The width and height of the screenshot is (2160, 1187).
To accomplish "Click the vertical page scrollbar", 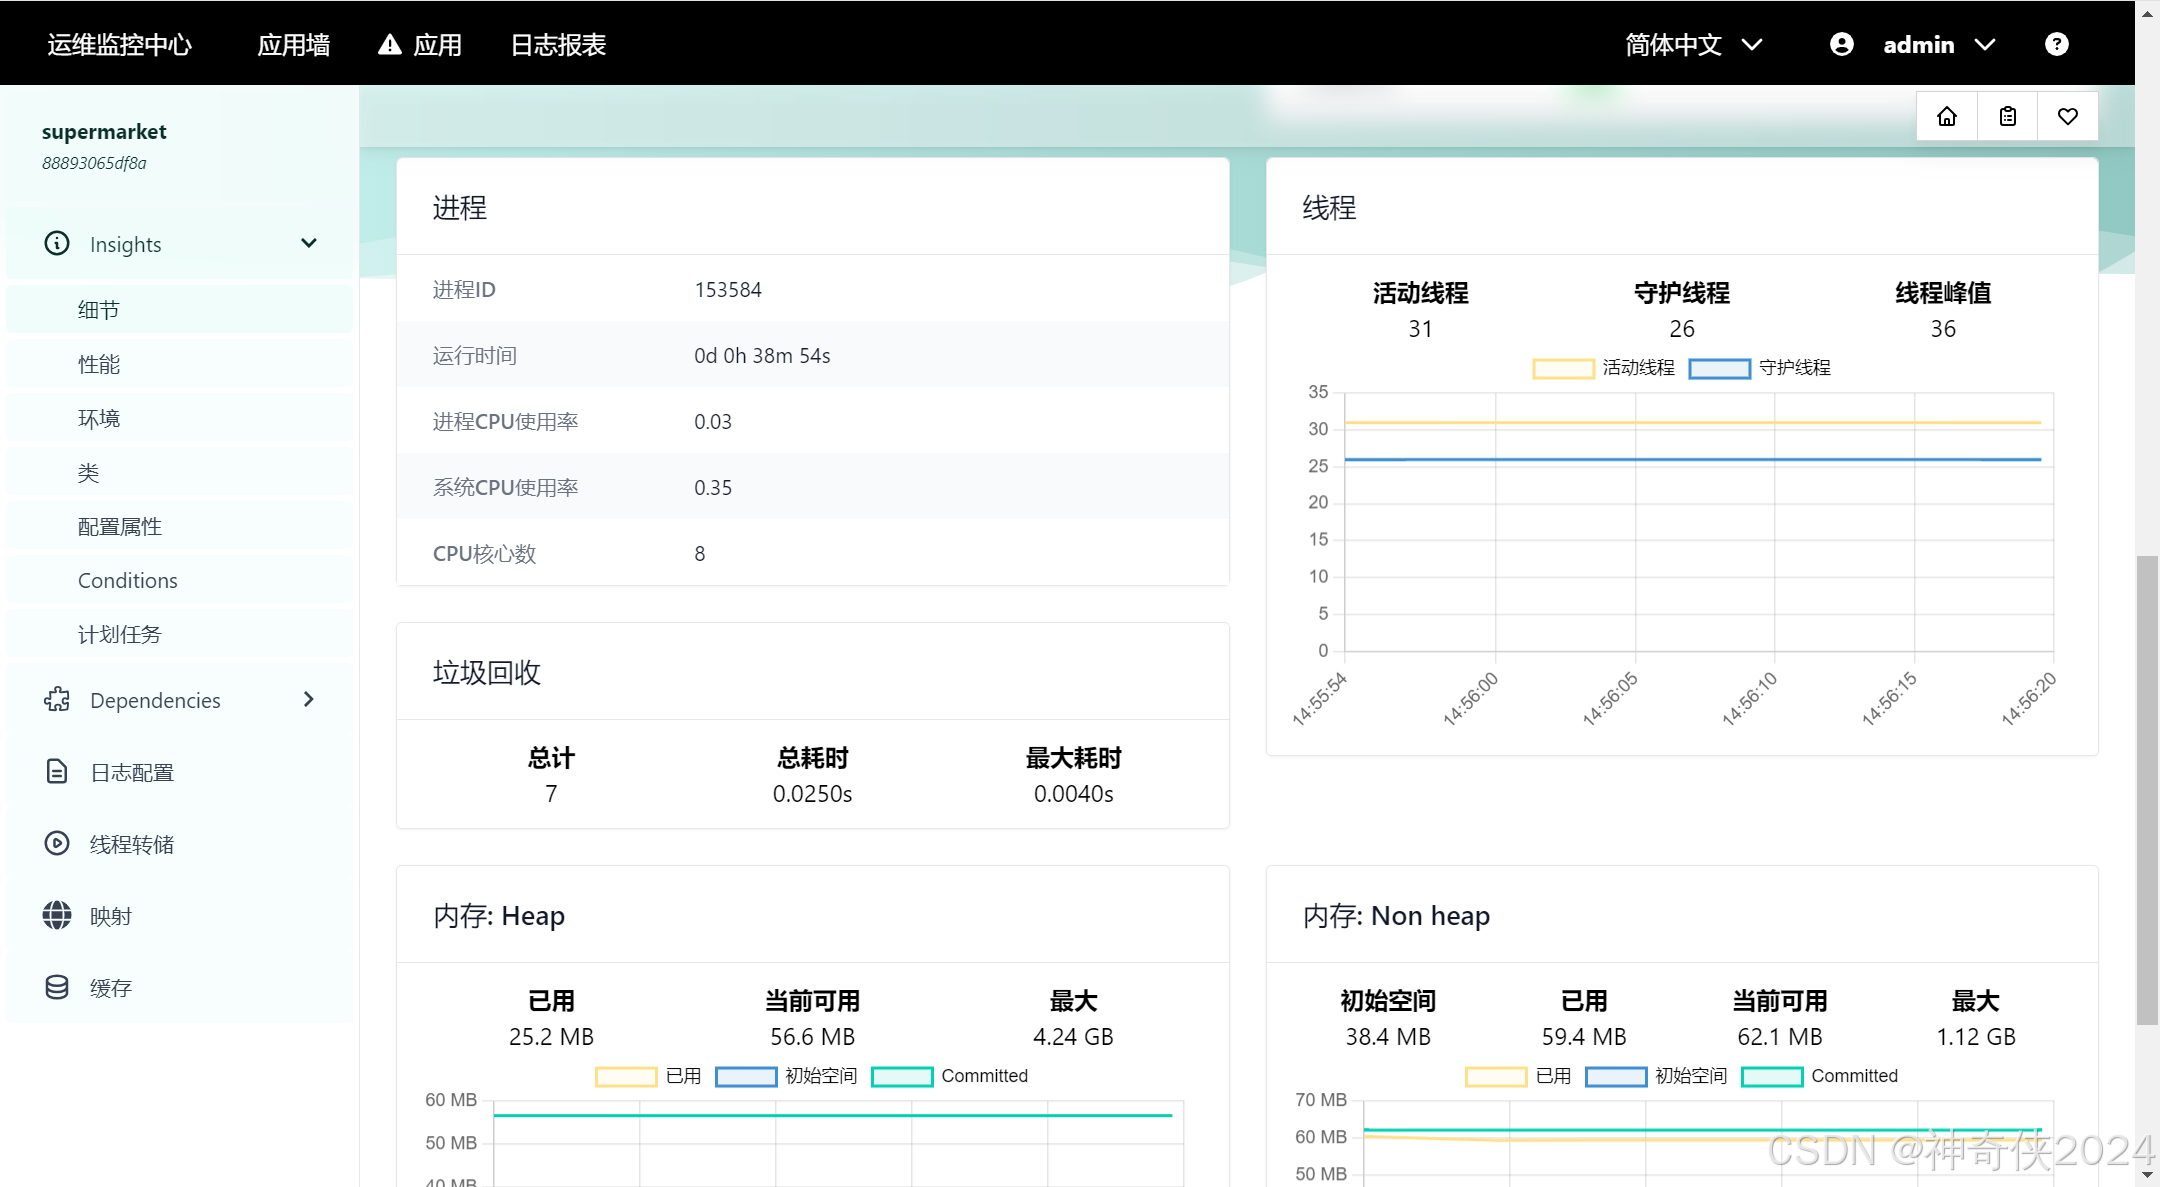I will tap(2147, 790).
